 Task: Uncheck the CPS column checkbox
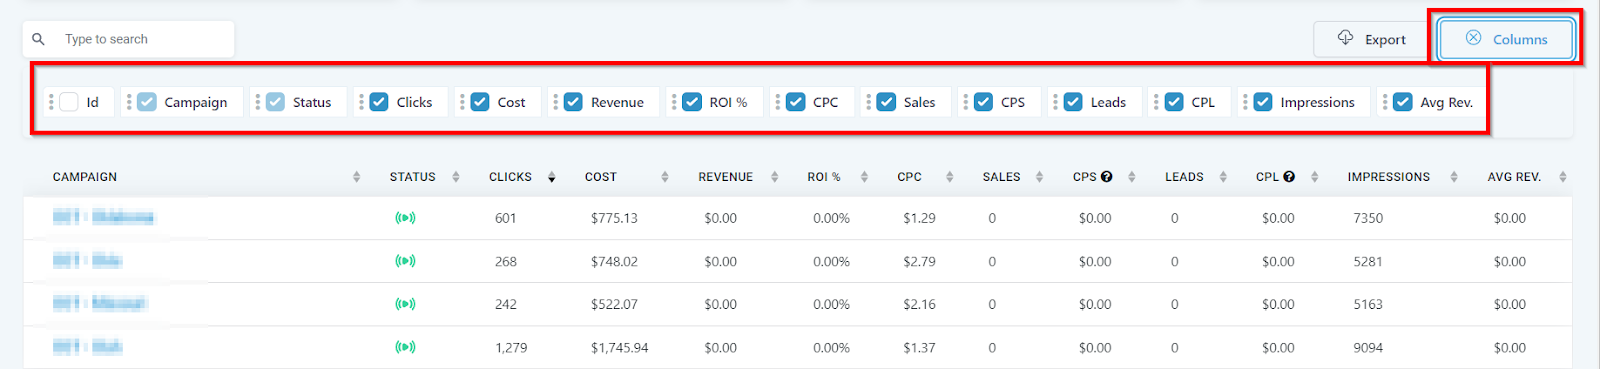coord(983,102)
